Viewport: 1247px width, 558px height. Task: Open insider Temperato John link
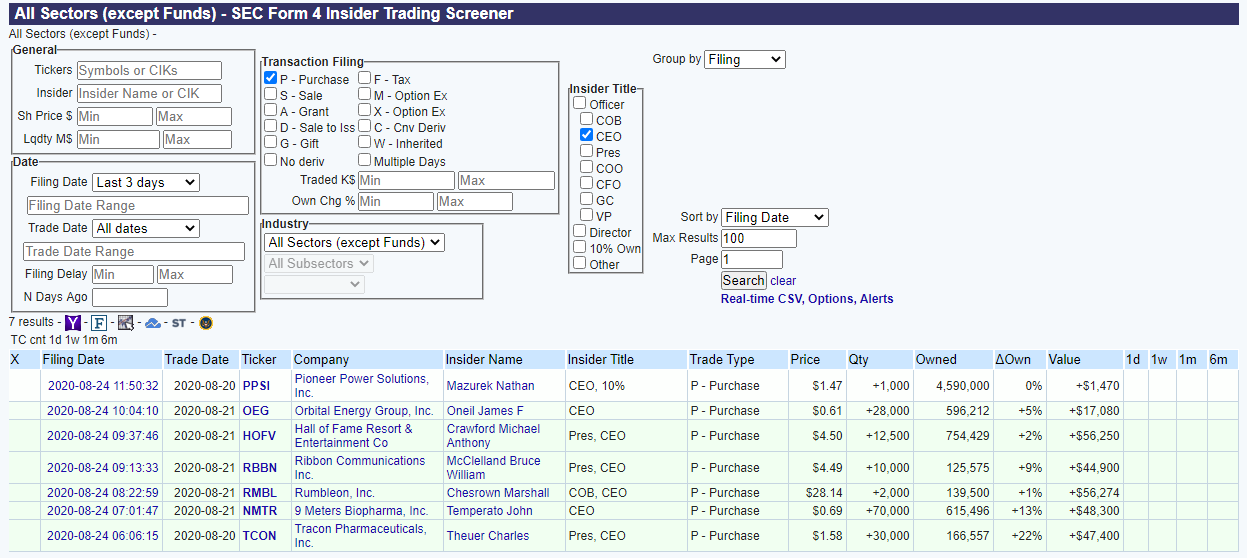point(490,510)
